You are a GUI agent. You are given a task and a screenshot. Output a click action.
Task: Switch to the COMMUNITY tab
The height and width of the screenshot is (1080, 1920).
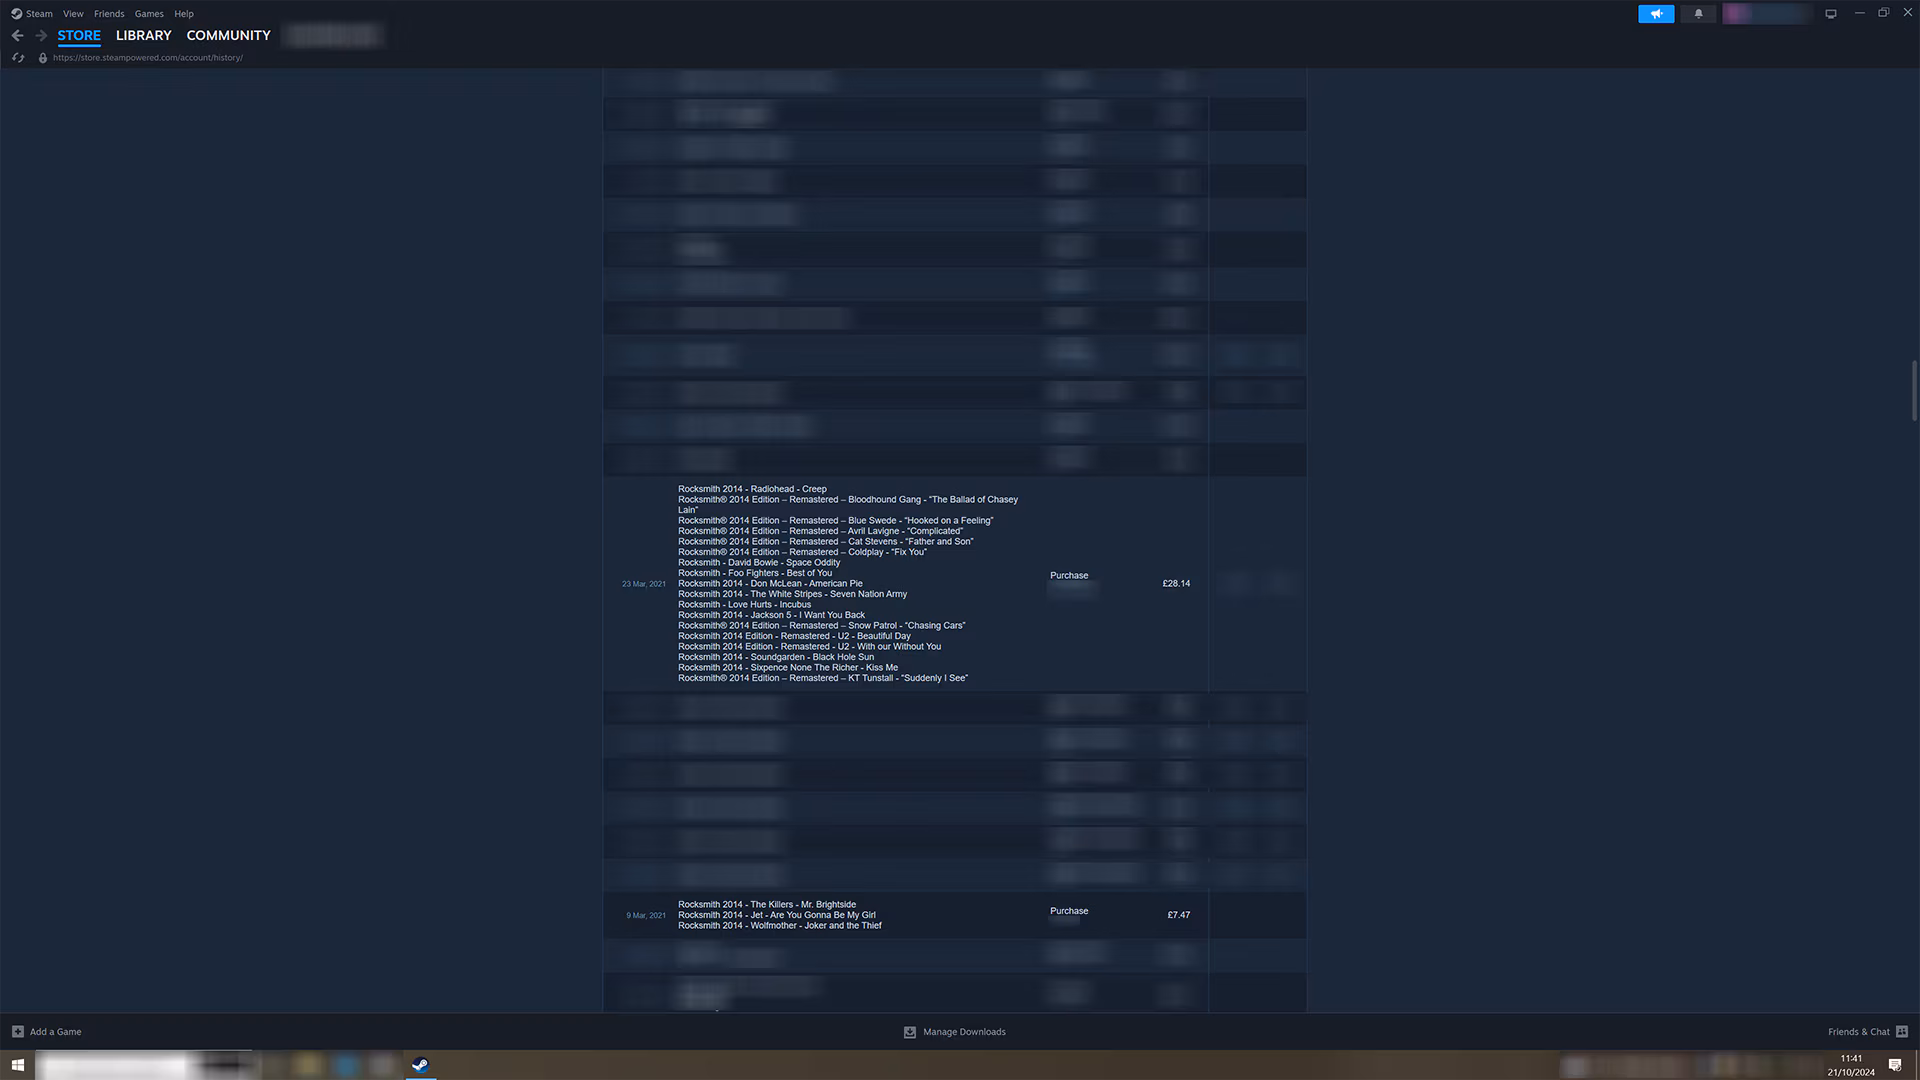point(228,35)
